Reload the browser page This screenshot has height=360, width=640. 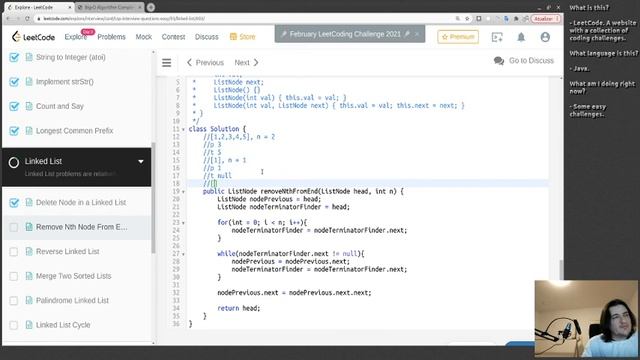tap(27, 18)
